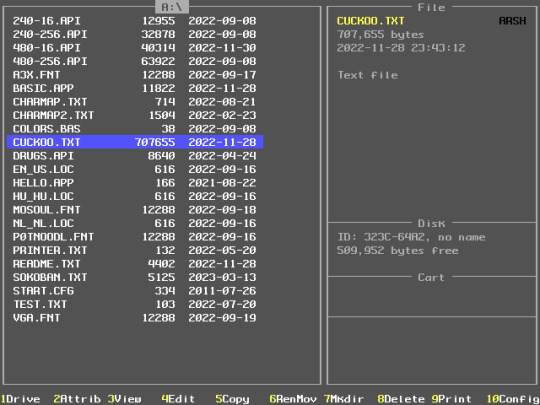This screenshot has width=540, height=405.
Task: Activate the 4Edit command
Action: (x=178, y=399)
